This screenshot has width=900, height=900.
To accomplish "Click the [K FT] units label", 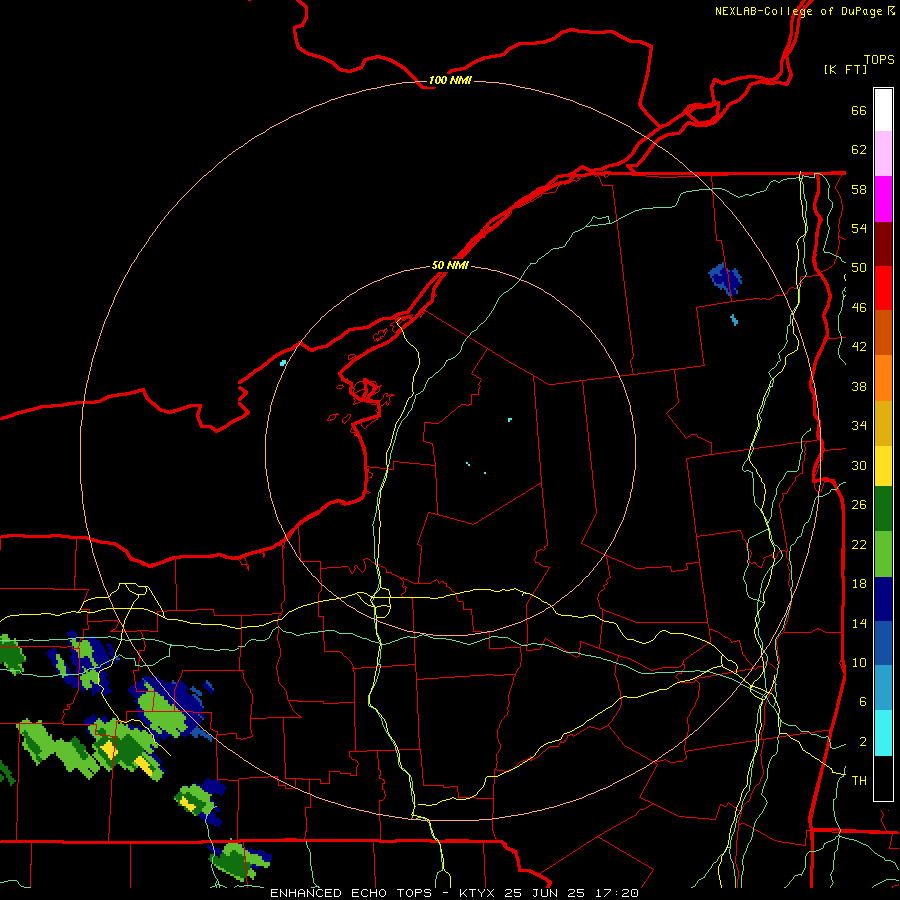I will (845, 69).
